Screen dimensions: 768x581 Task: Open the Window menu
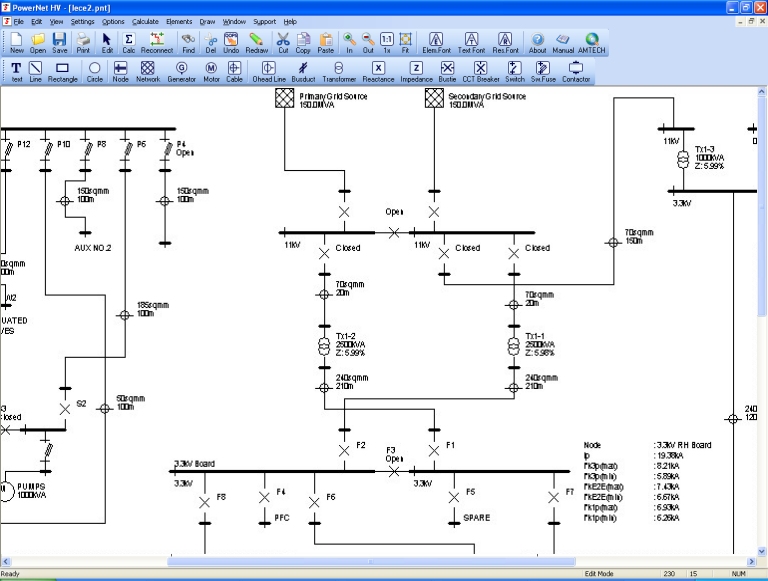pyautogui.click(x=234, y=22)
